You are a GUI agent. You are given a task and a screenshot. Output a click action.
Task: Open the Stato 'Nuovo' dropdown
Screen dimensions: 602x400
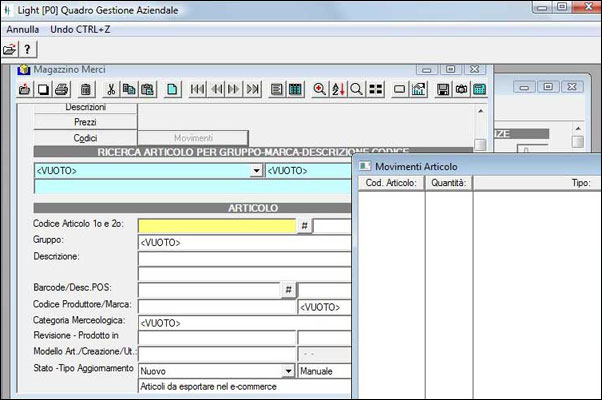pos(289,371)
